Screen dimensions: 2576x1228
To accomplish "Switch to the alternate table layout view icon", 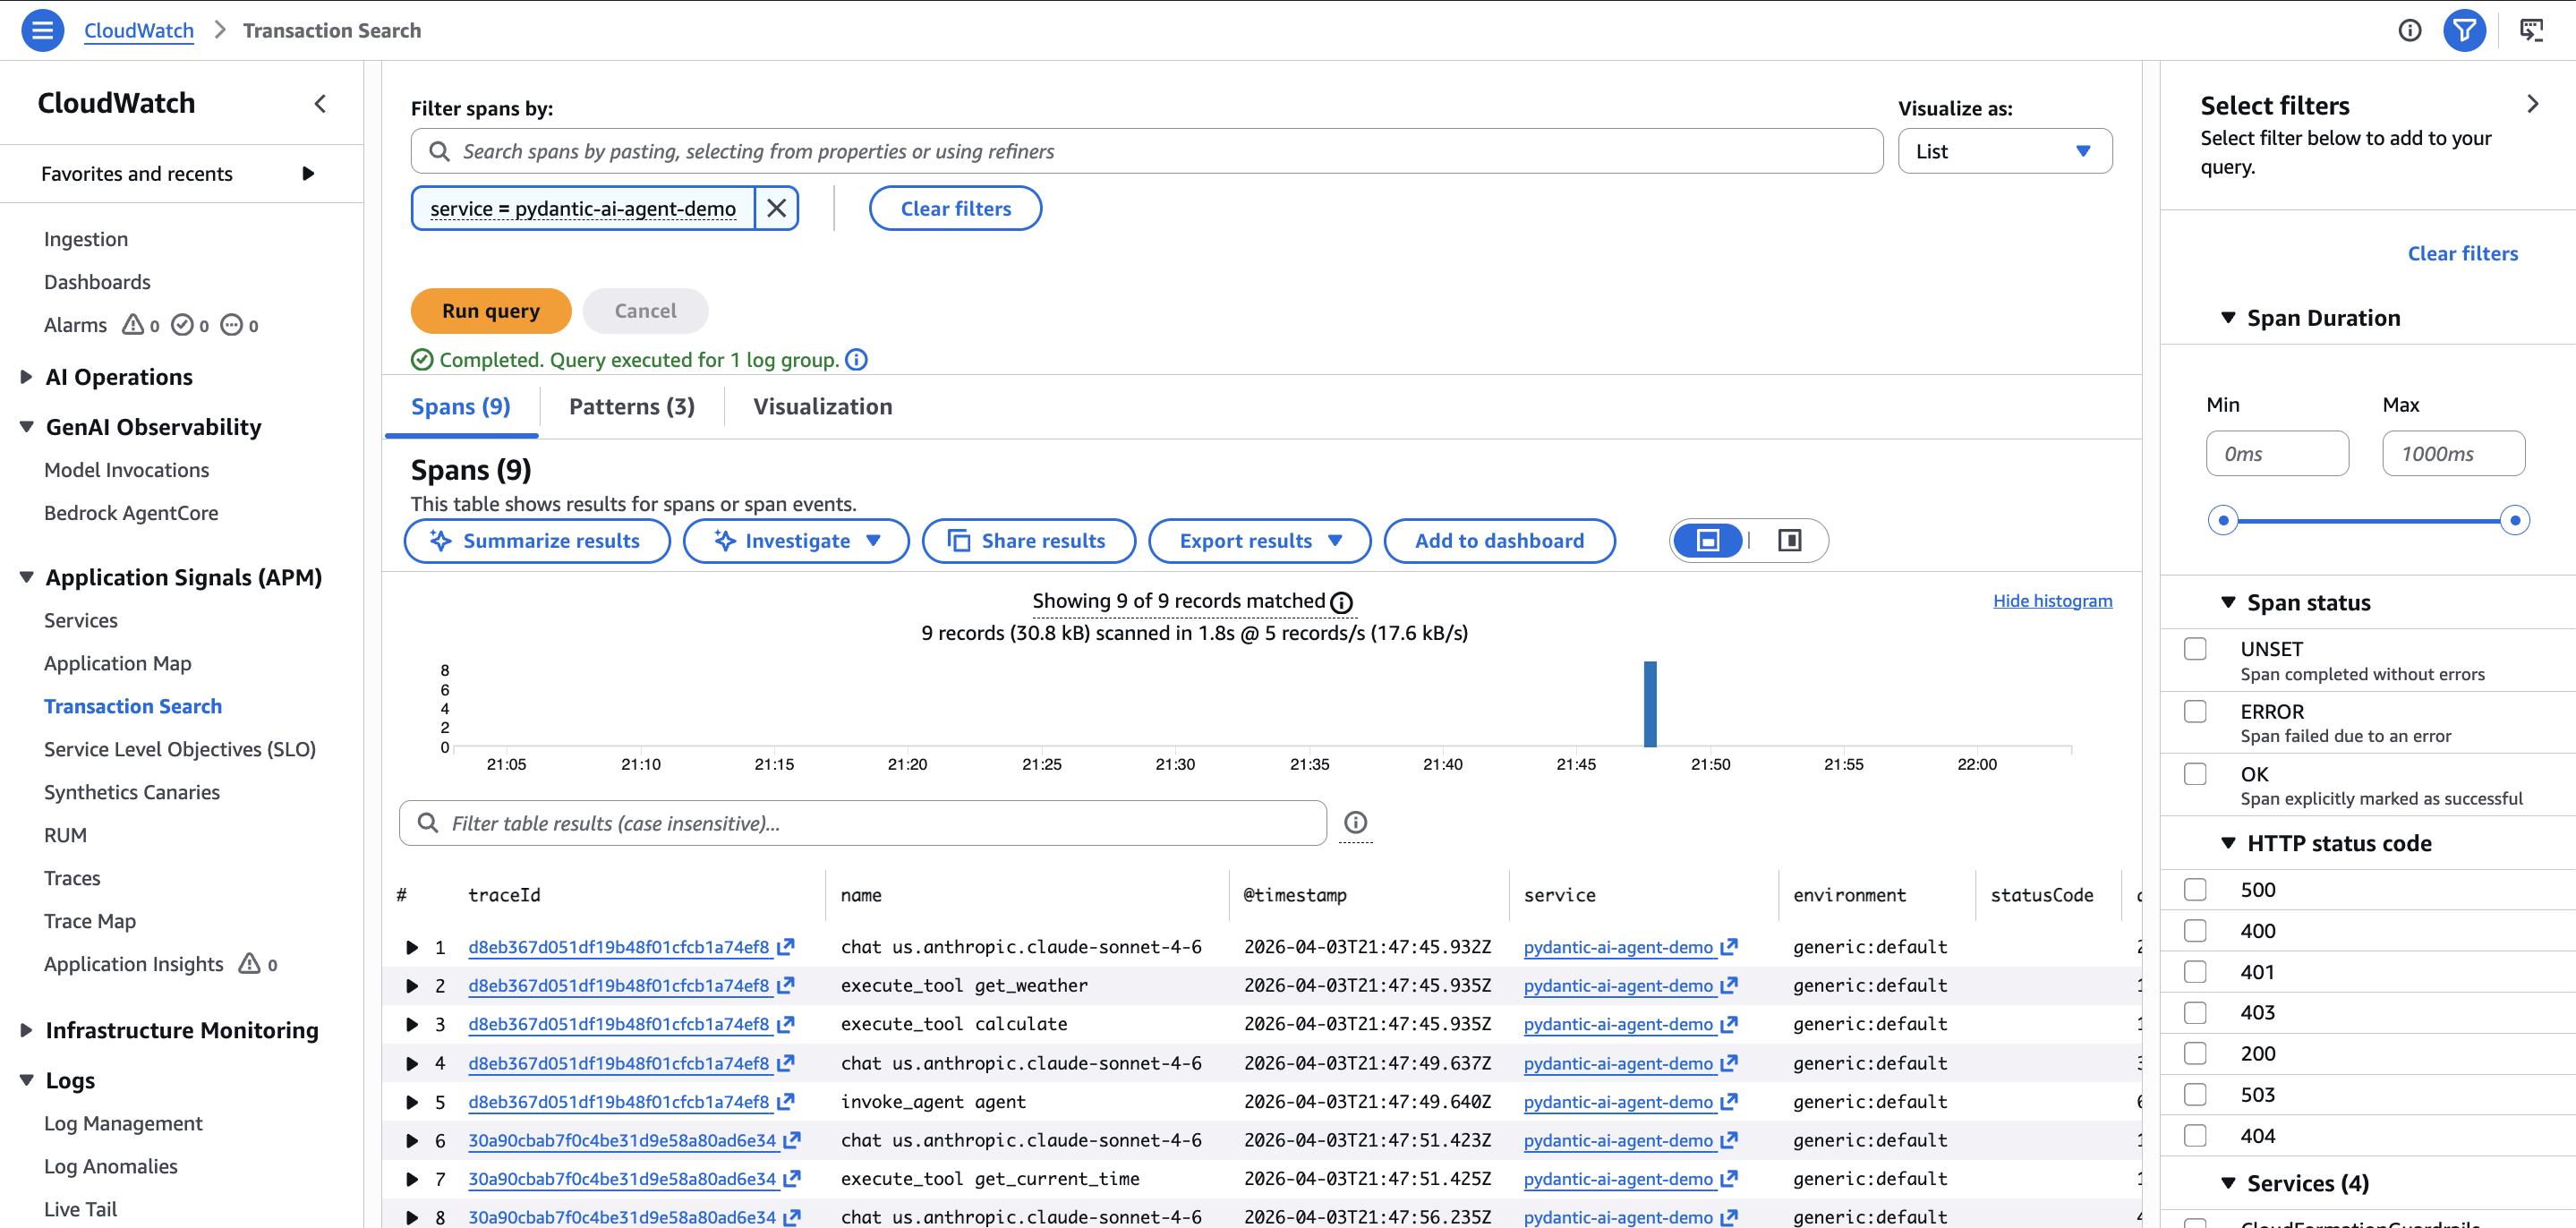I will [x=1789, y=540].
